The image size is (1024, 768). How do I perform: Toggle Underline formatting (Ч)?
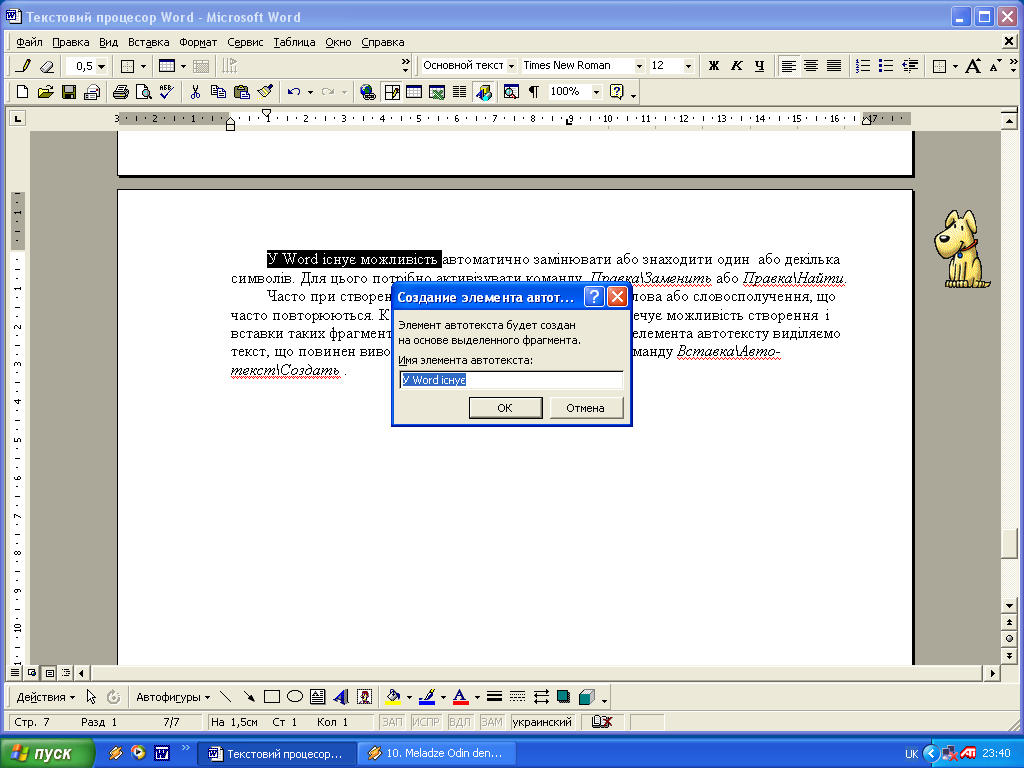(x=760, y=66)
